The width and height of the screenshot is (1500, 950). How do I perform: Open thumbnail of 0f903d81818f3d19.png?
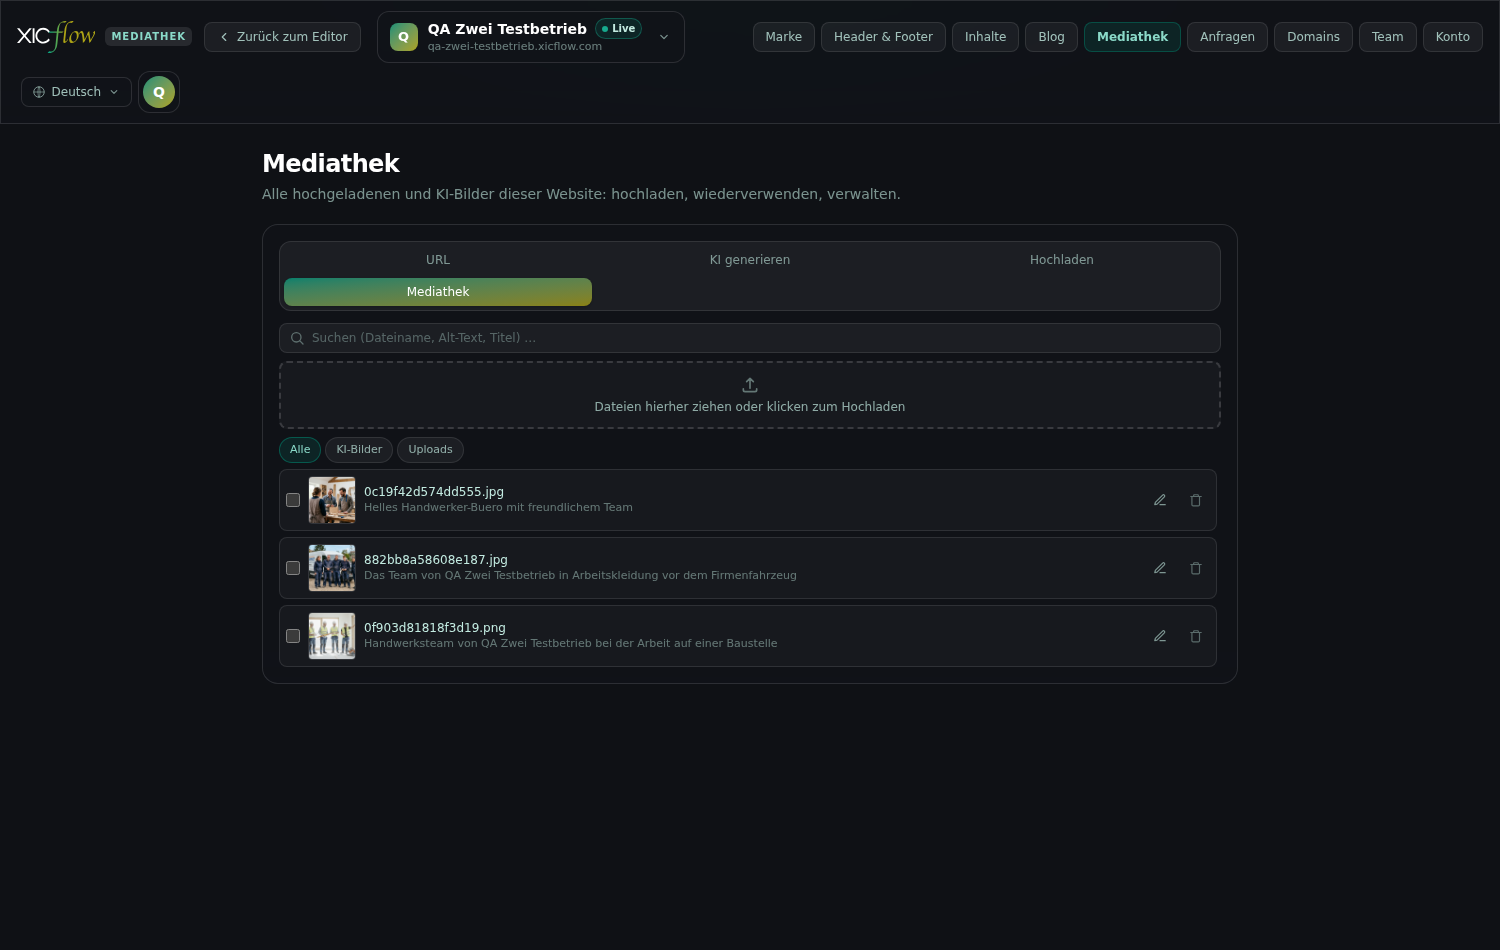pyautogui.click(x=332, y=636)
